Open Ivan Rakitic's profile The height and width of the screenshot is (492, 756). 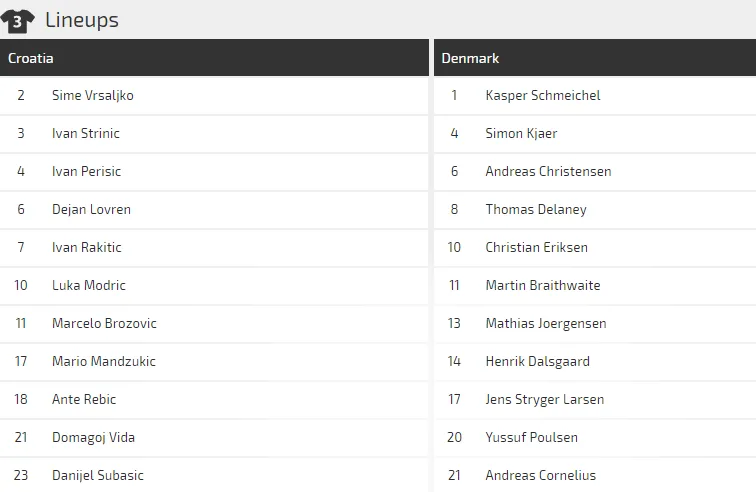coord(87,247)
